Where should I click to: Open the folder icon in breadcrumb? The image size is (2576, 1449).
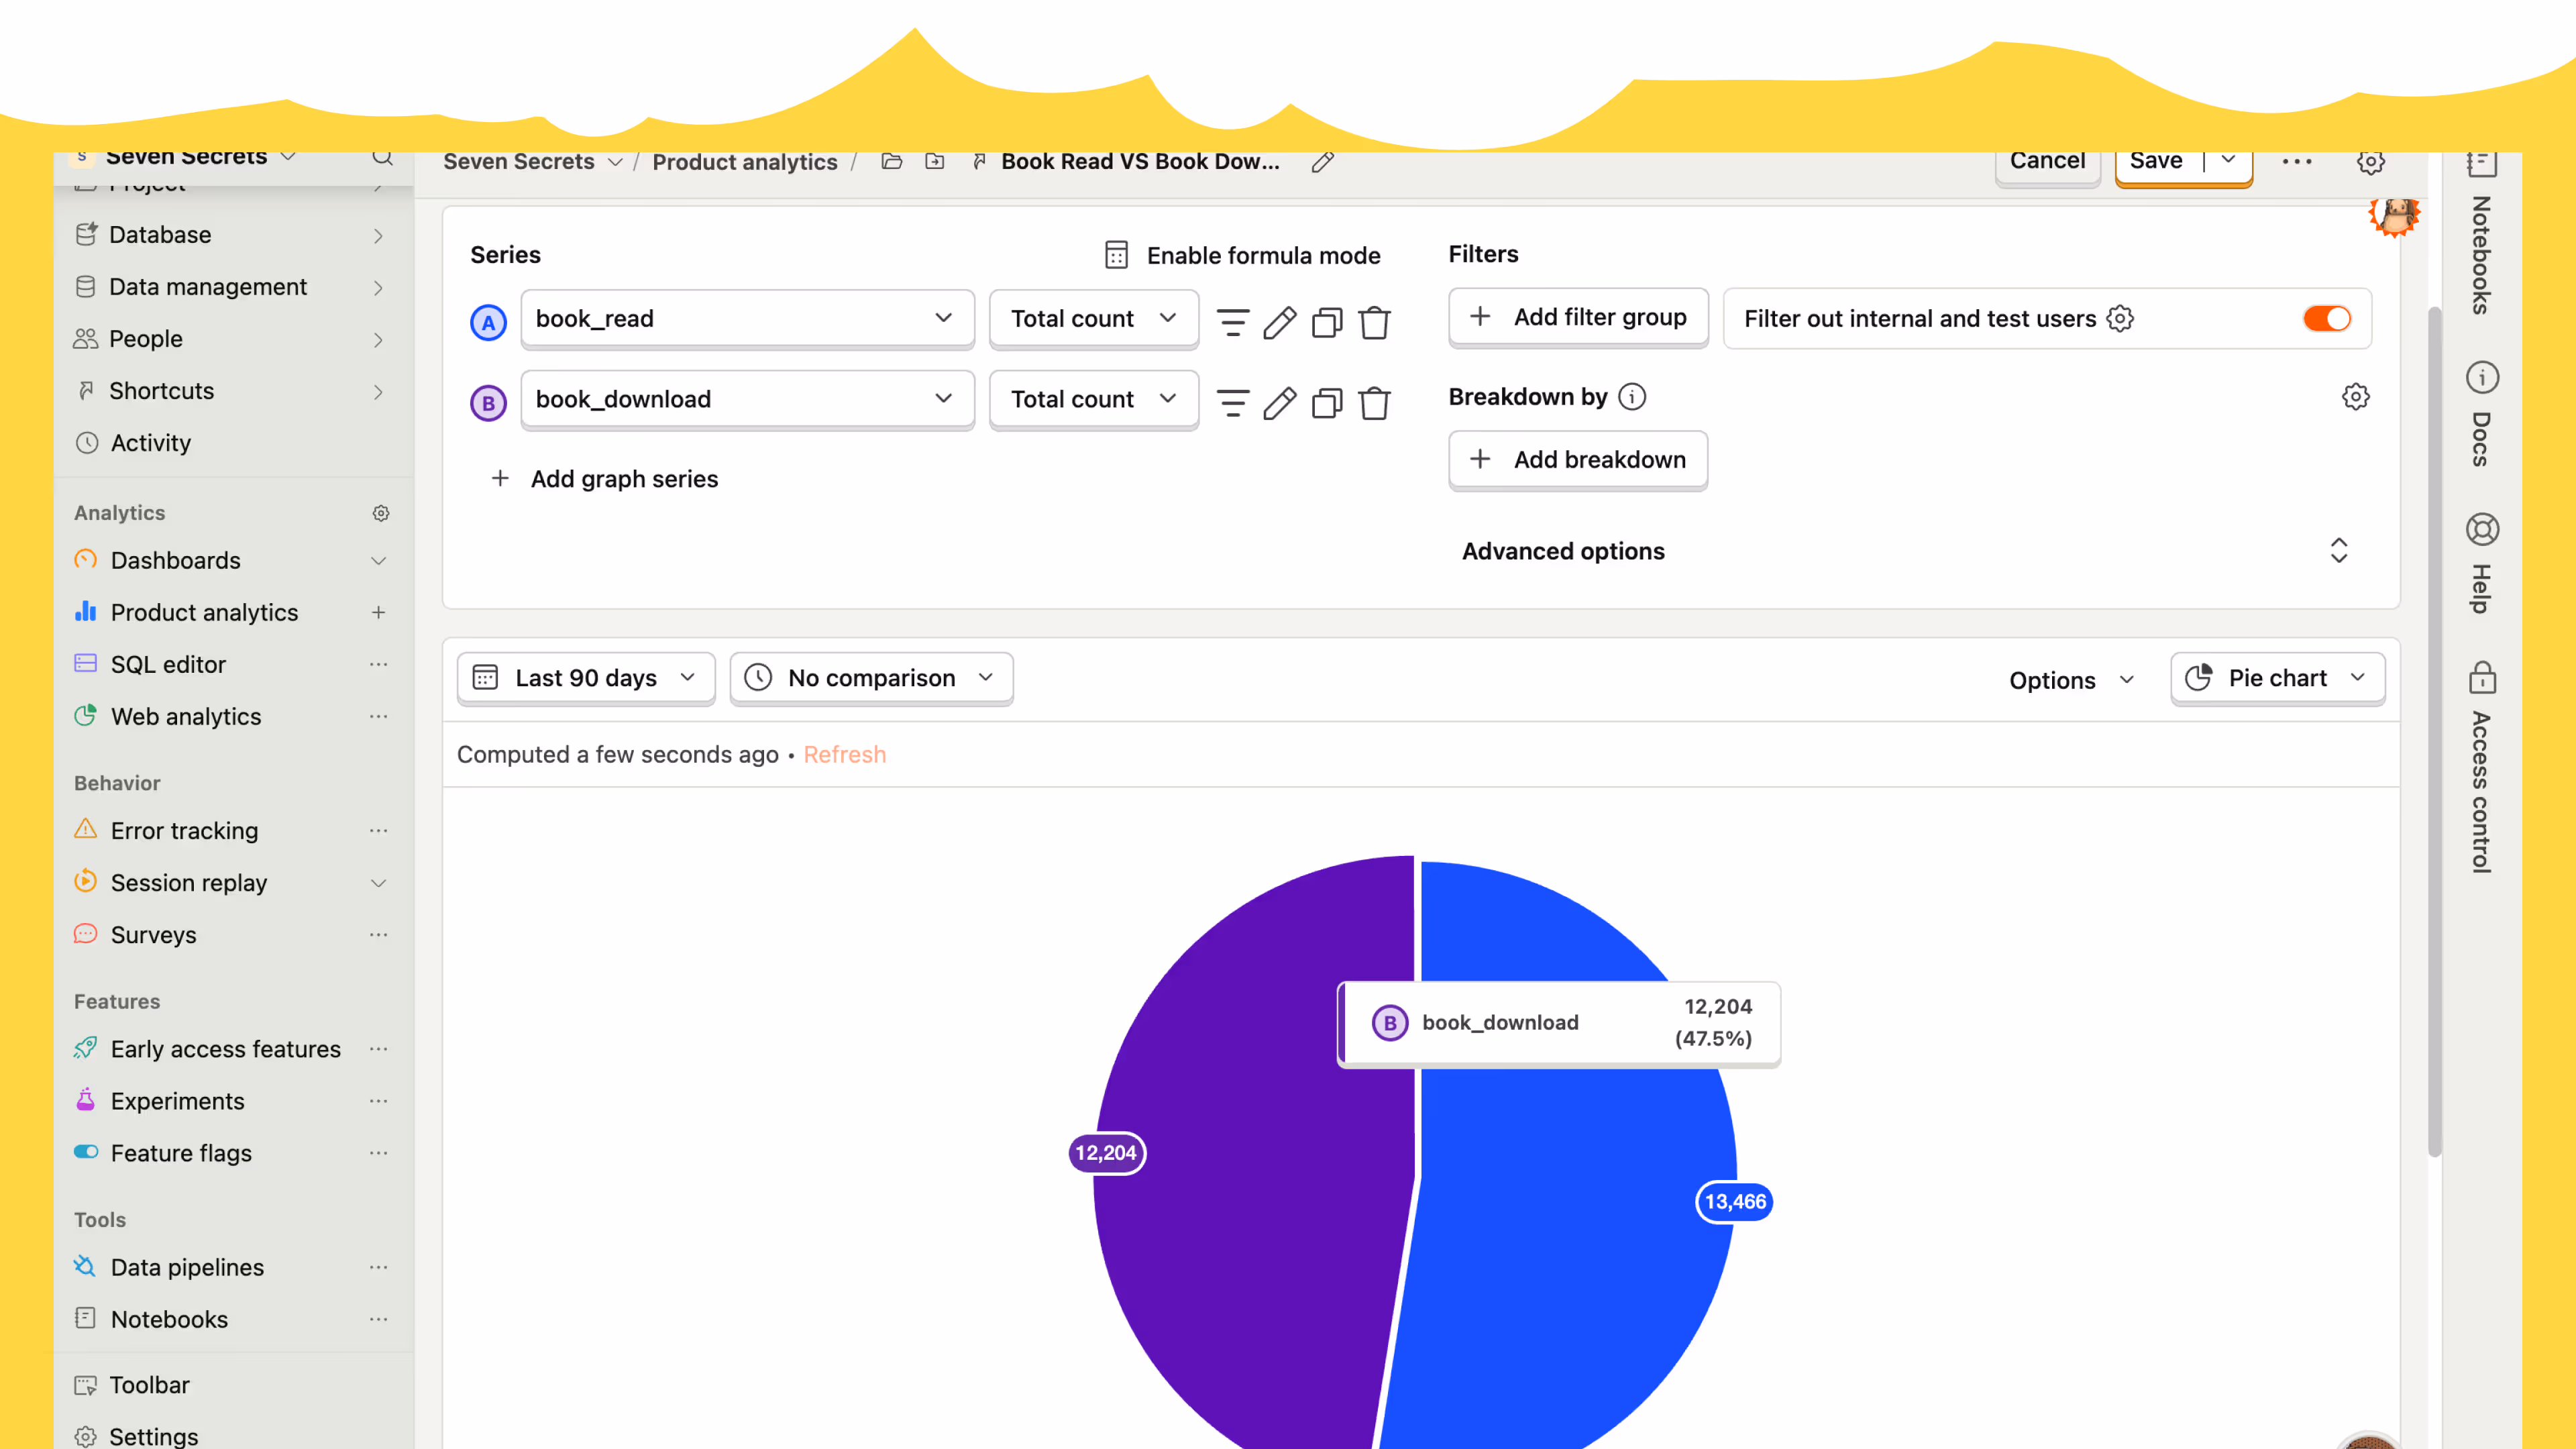(x=892, y=161)
